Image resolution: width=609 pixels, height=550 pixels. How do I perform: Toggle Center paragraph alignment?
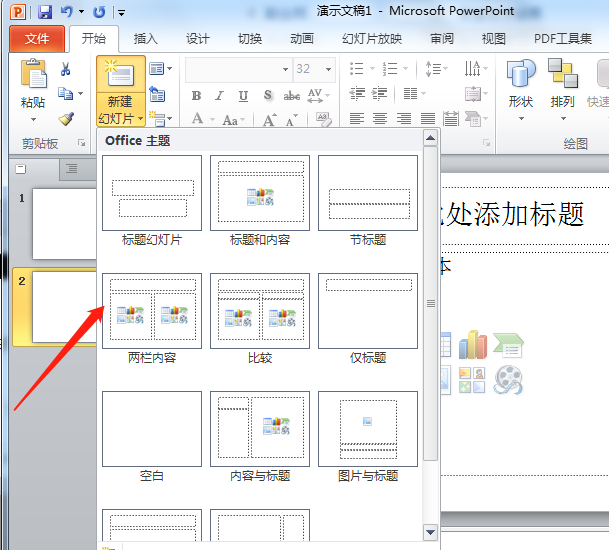(x=380, y=118)
